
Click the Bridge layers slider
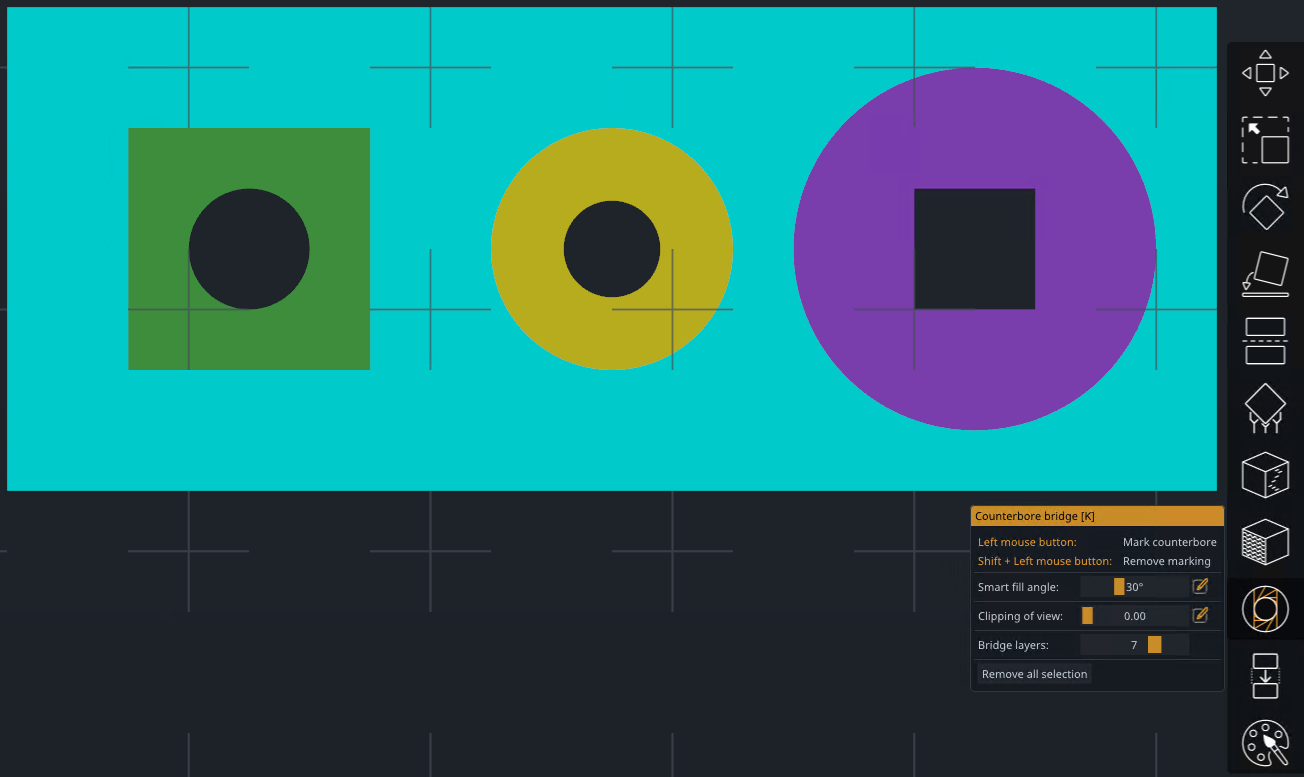(1134, 645)
